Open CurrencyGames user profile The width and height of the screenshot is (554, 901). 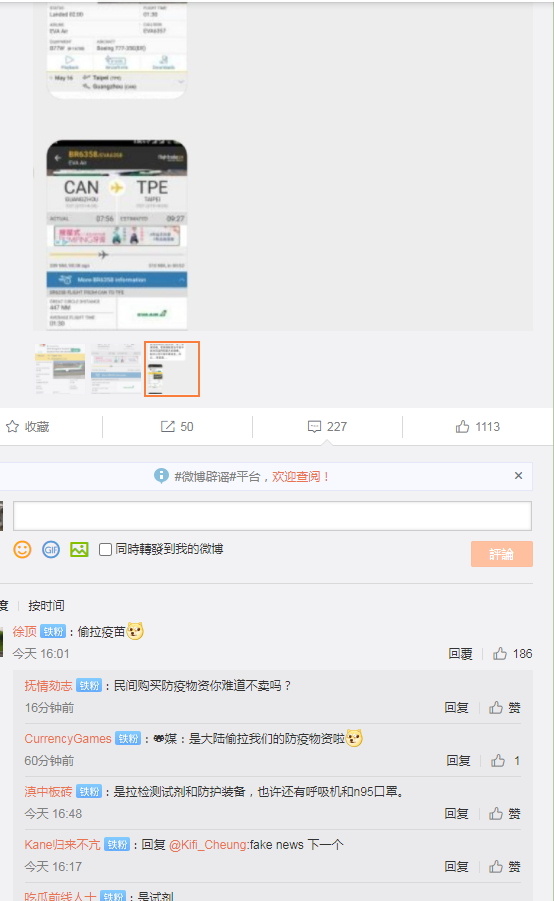point(68,738)
